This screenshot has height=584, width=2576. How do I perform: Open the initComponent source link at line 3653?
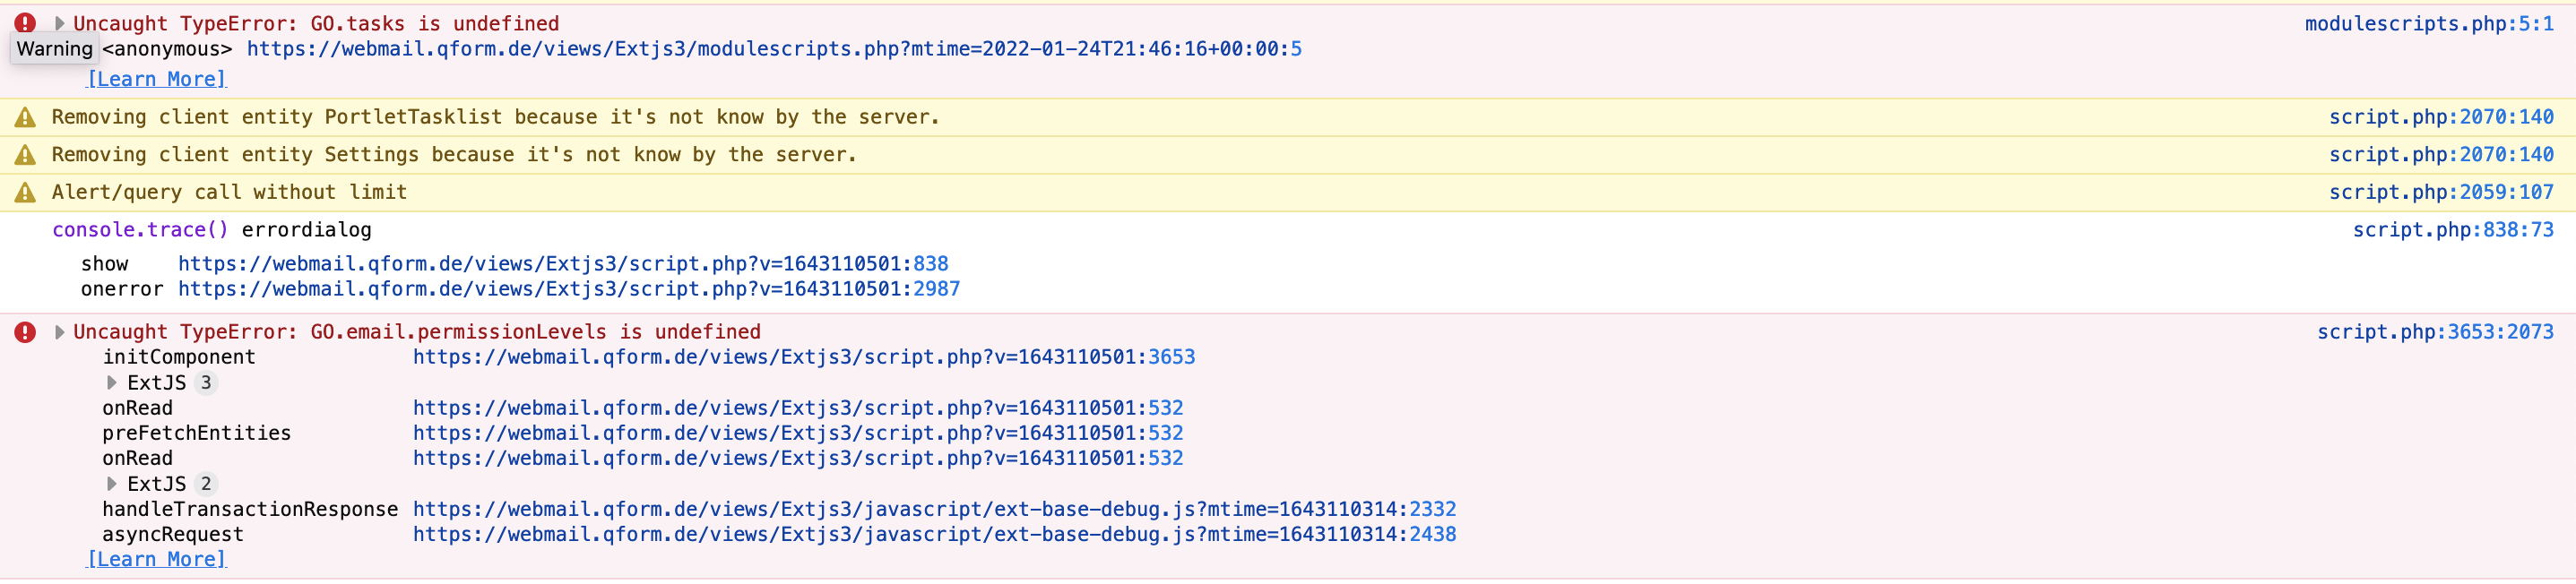(x=802, y=356)
